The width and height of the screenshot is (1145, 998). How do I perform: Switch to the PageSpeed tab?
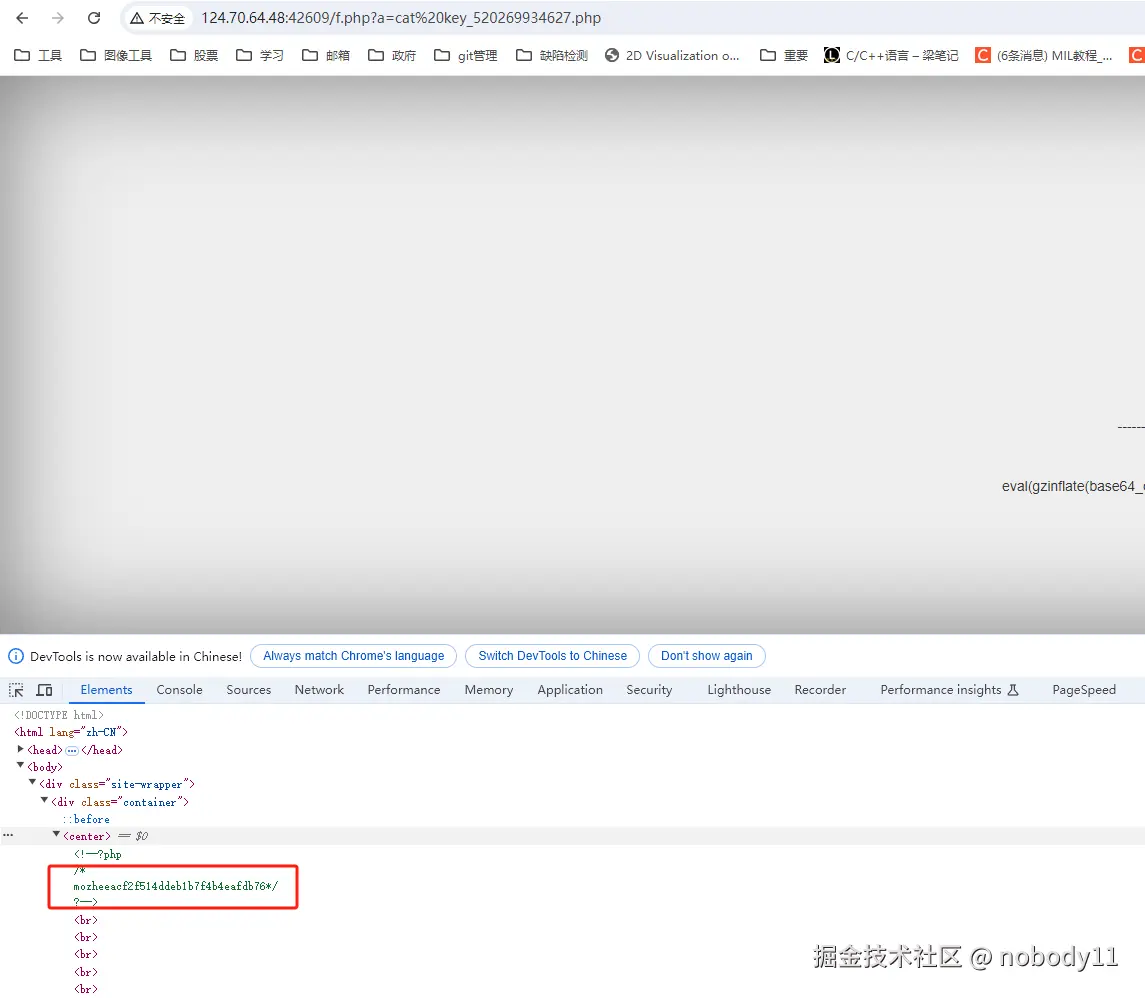[x=1084, y=690]
